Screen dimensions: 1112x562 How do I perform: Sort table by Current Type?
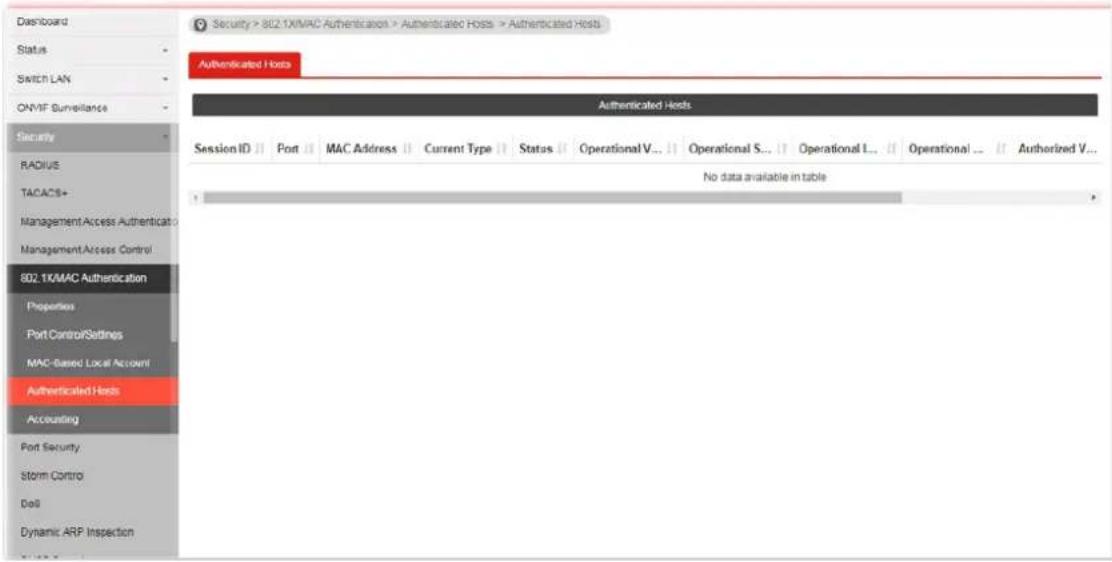pyautogui.click(x=465, y=150)
